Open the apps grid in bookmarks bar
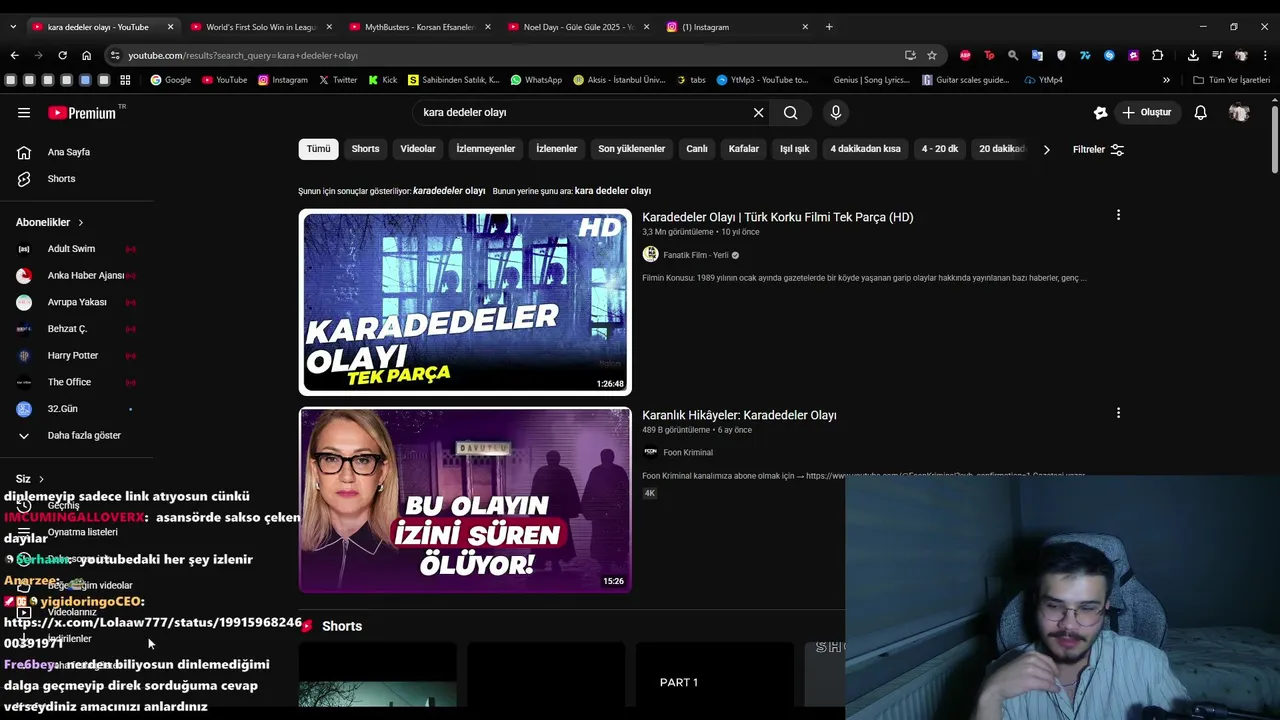The height and width of the screenshot is (720, 1280). tap(125, 80)
